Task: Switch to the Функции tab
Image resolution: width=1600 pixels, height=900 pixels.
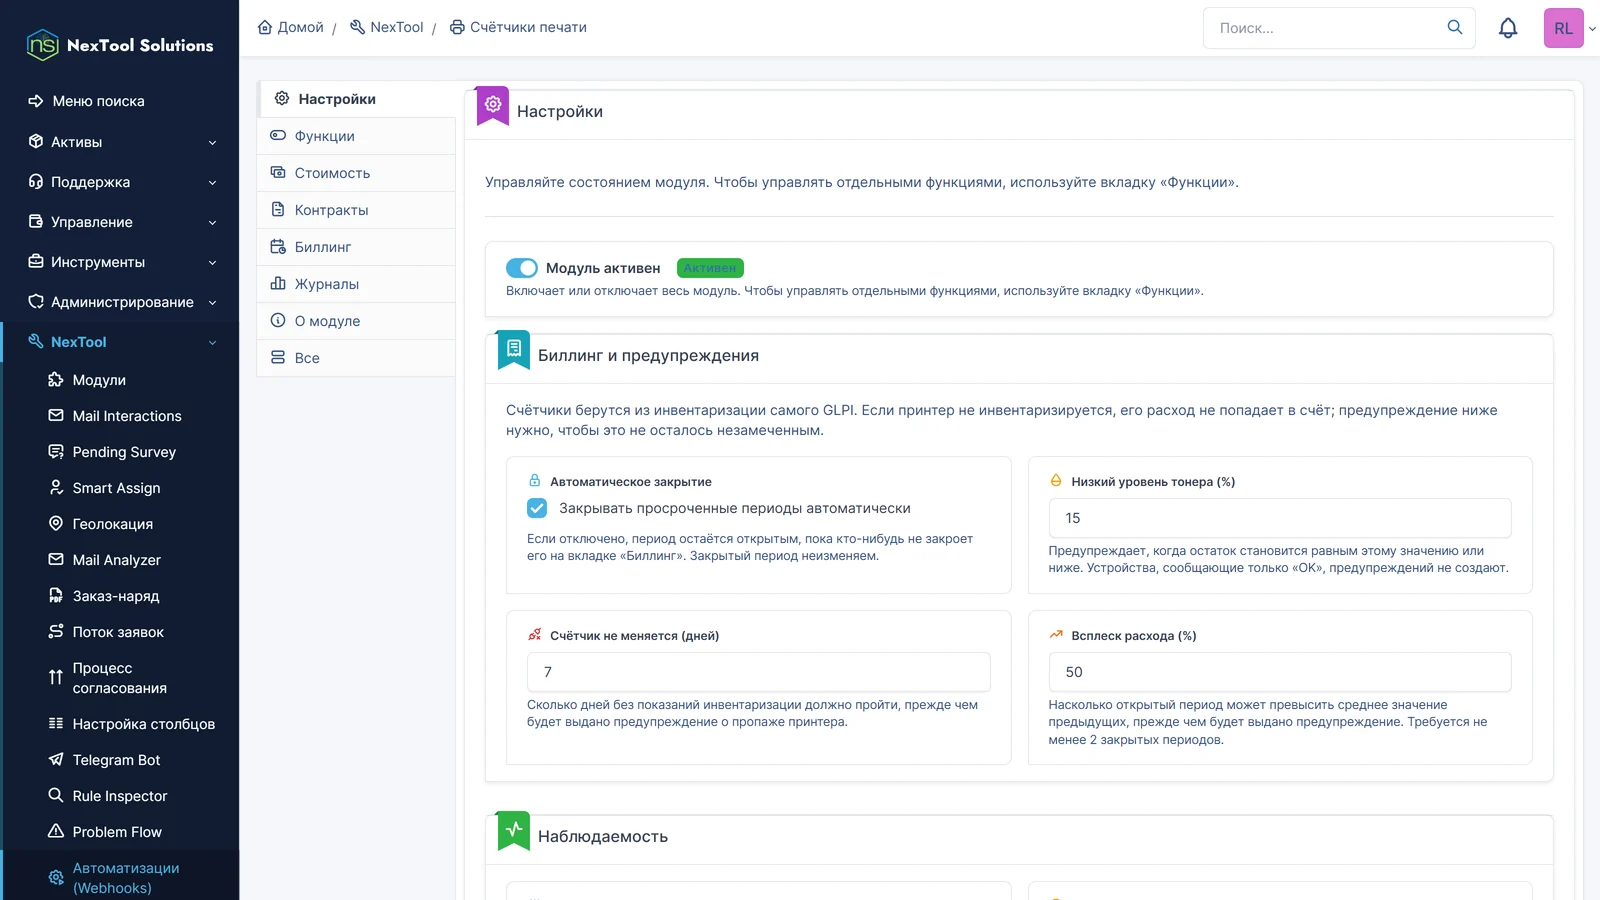Action: [356, 136]
